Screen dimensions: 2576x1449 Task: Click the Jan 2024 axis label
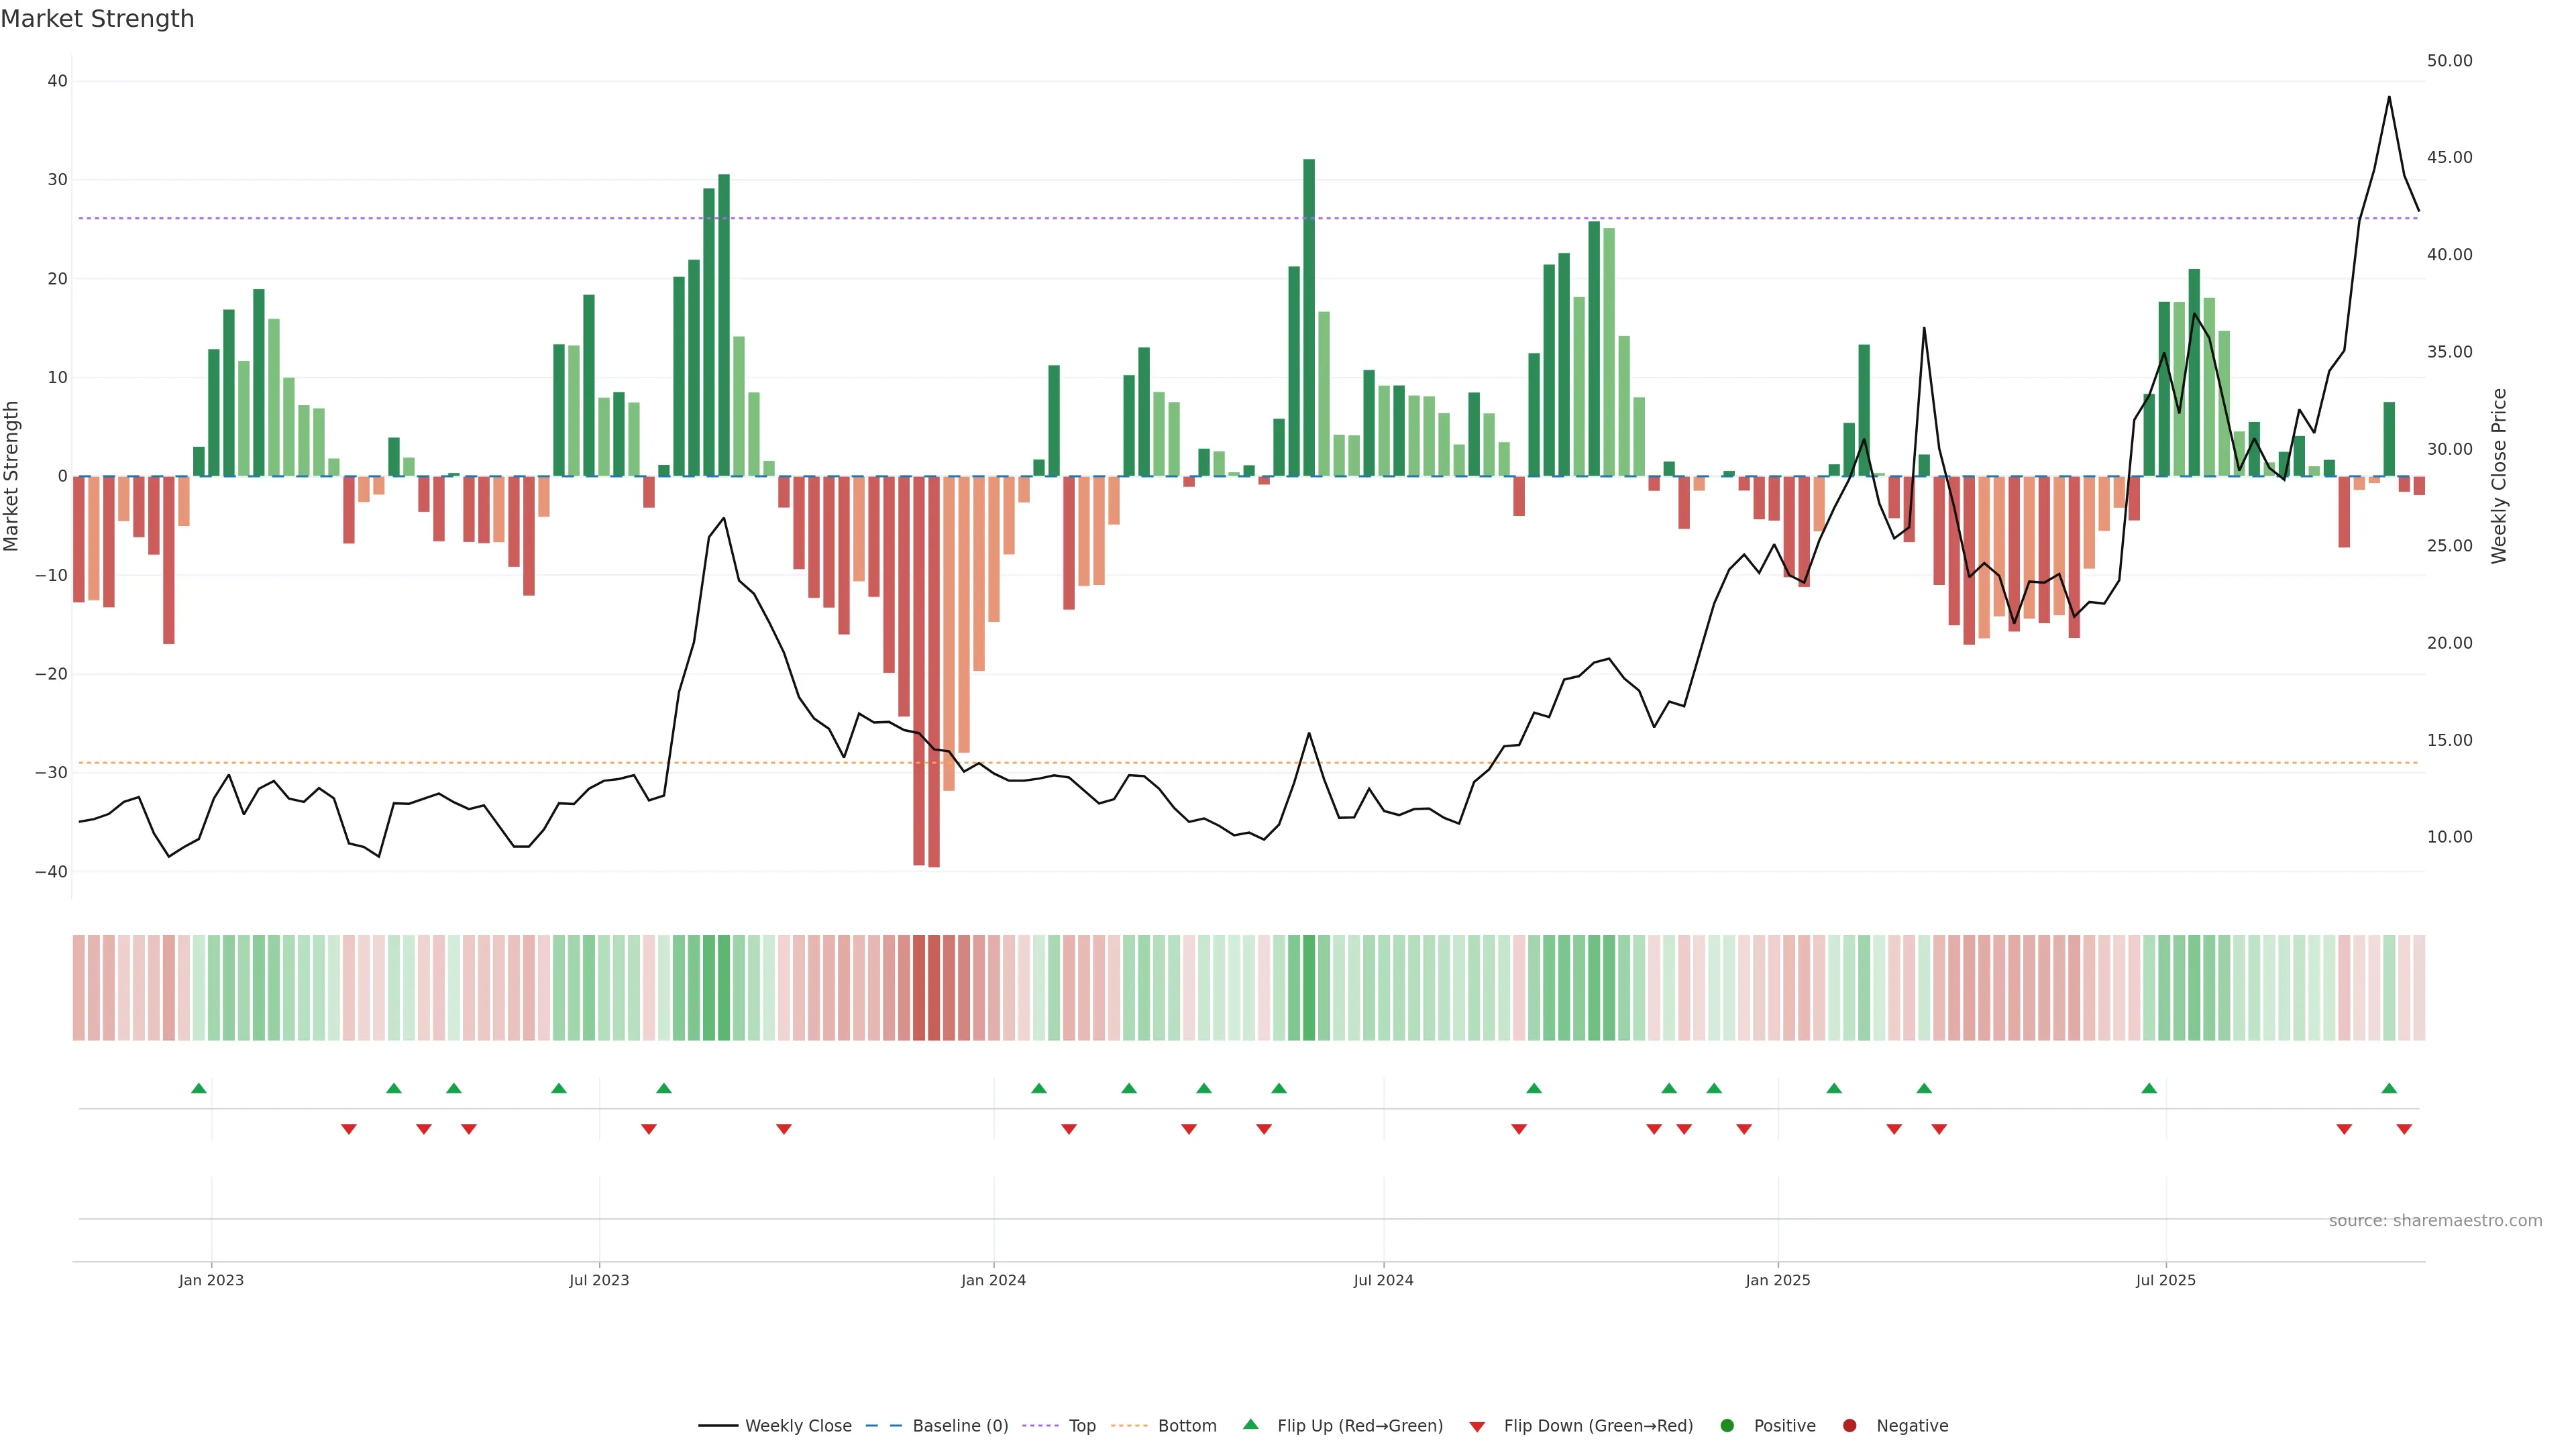(993, 1280)
